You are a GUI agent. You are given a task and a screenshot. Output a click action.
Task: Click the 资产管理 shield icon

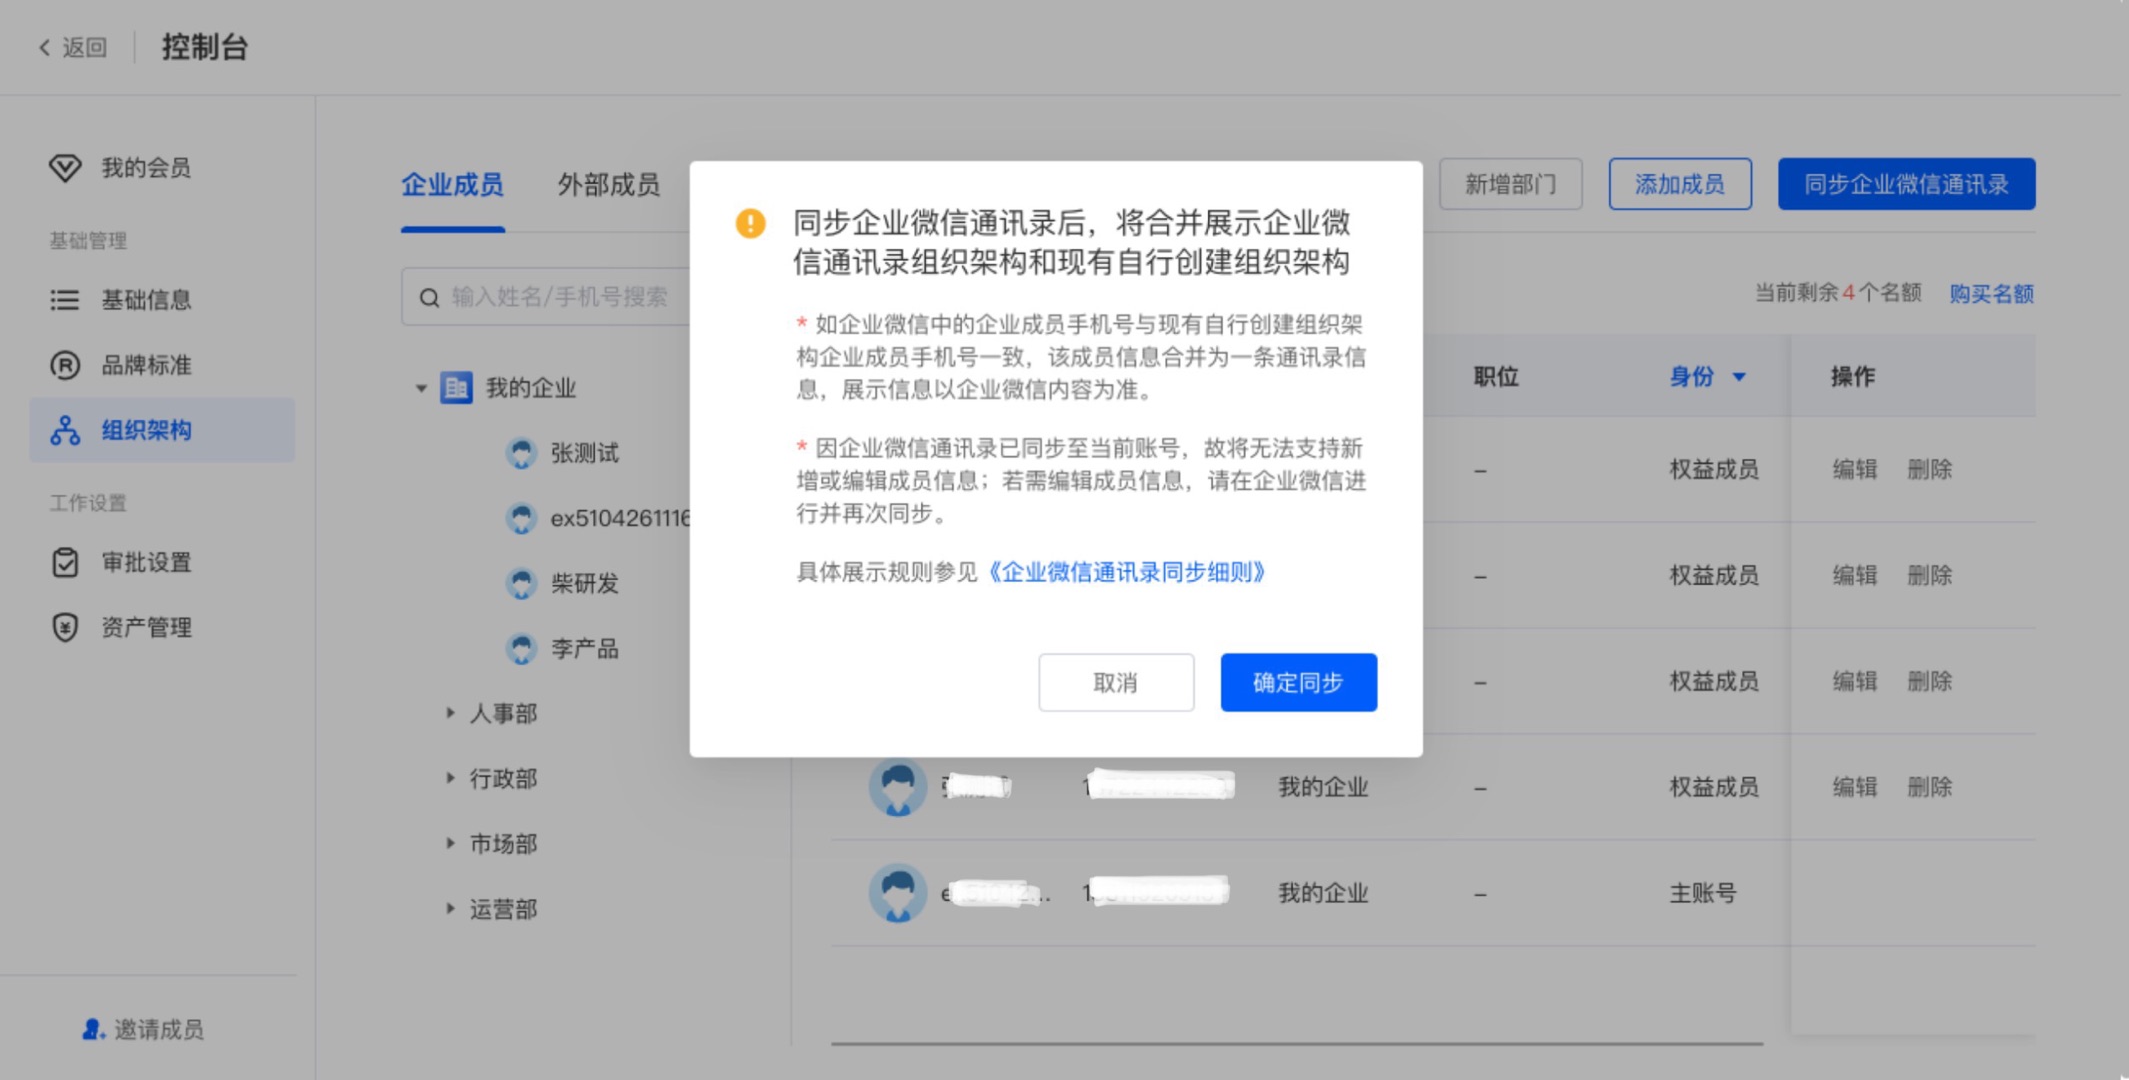click(65, 627)
